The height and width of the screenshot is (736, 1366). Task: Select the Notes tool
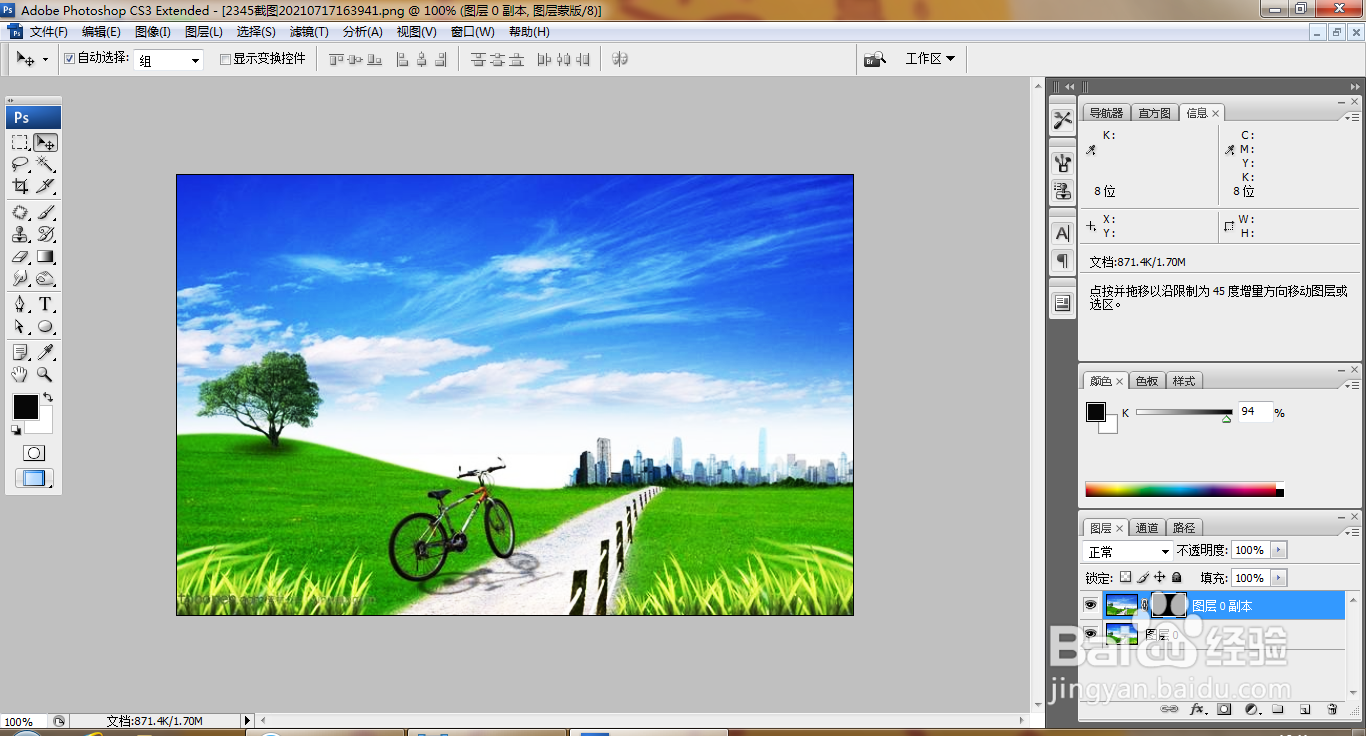coord(20,353)
